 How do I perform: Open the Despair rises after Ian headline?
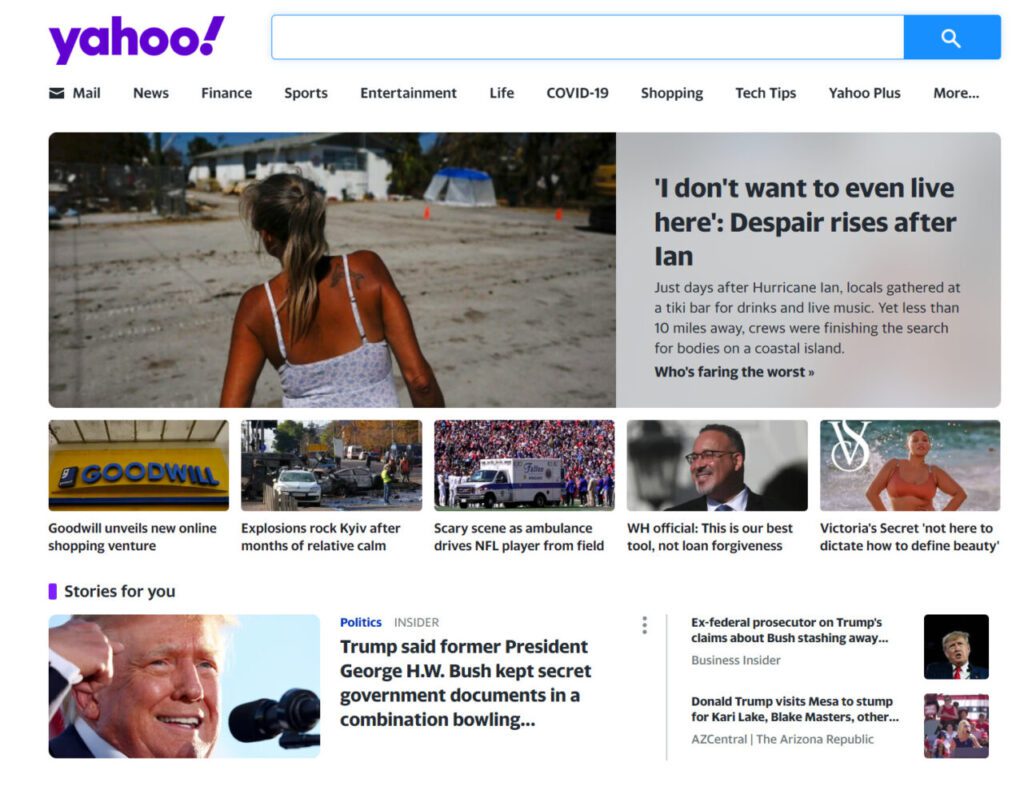click(805, 223)
